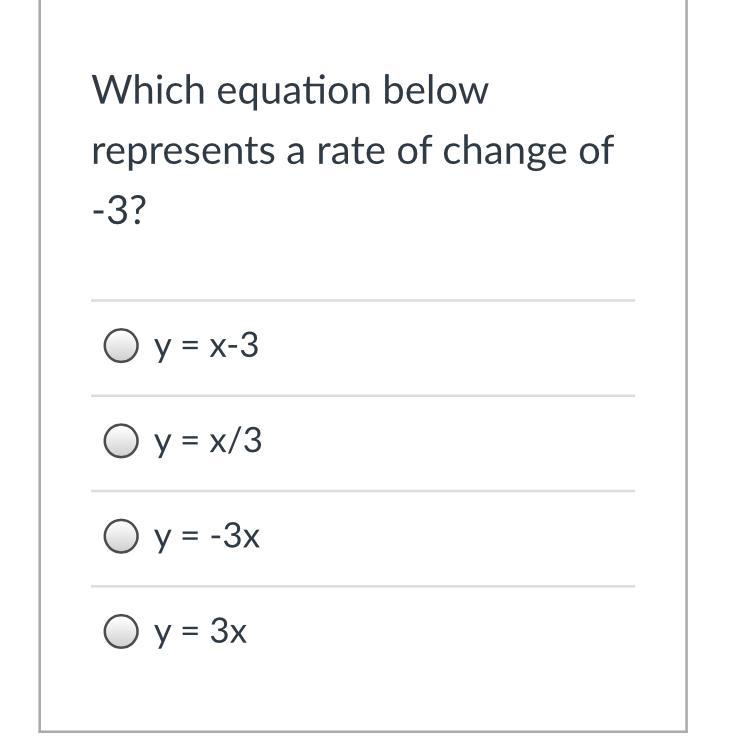The image size is (750, 750).
Task: Mark the y = -3x radio option
Action: click(120, 537)
